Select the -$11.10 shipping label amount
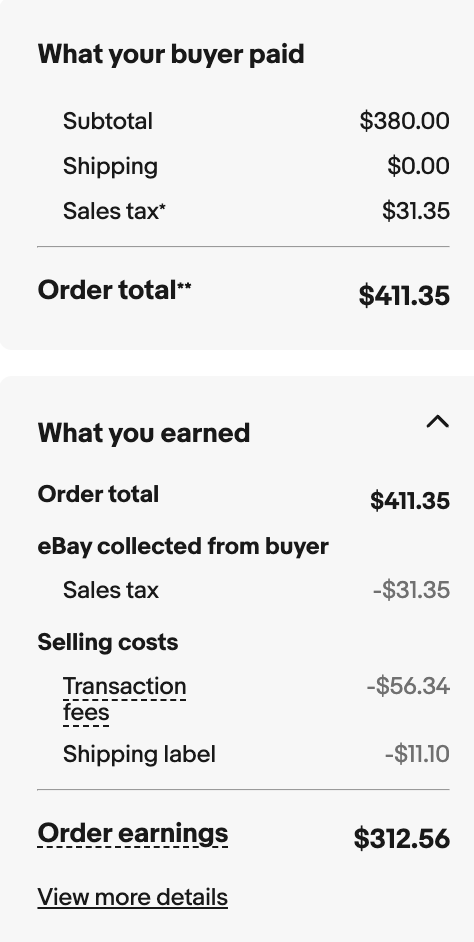Image resolution: width=474 pixels, height=942 pixels. pyautogui.click(x=417, y=755)
